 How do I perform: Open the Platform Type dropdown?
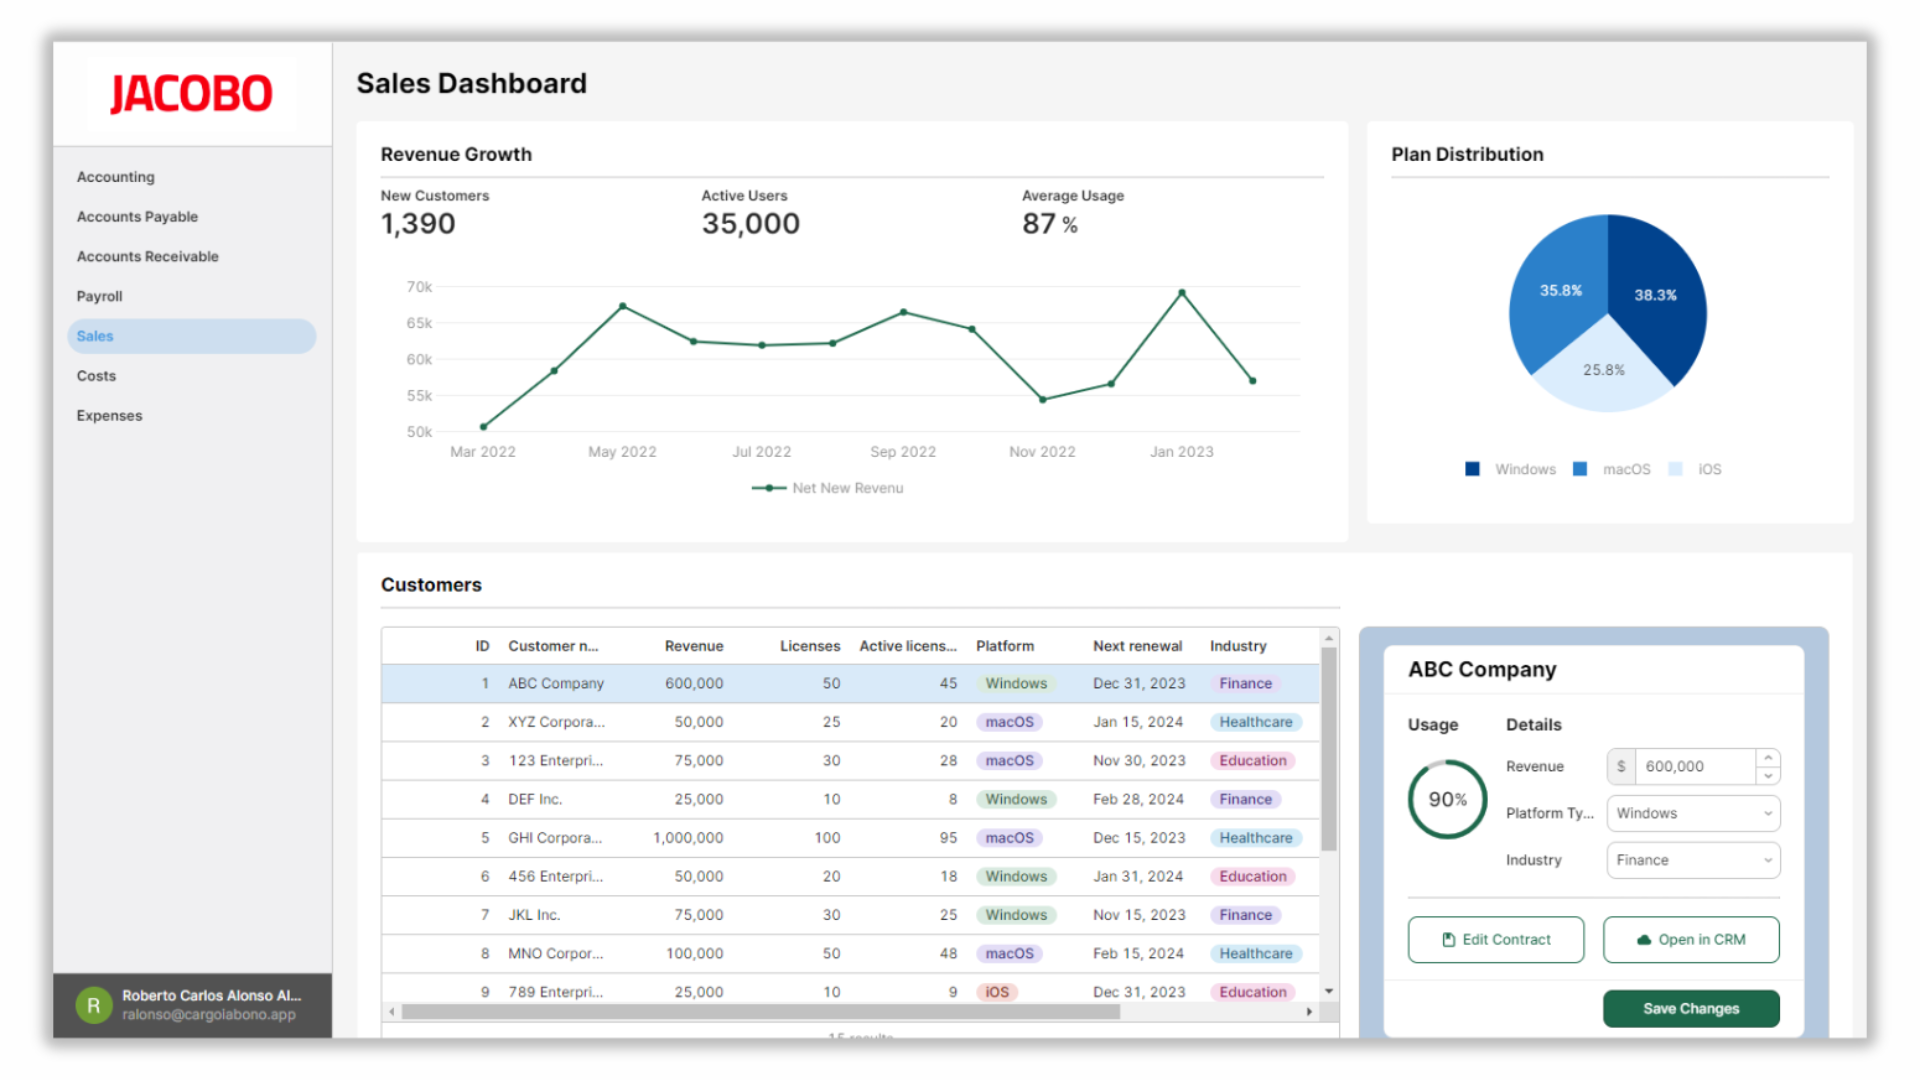pos(1693,813)
